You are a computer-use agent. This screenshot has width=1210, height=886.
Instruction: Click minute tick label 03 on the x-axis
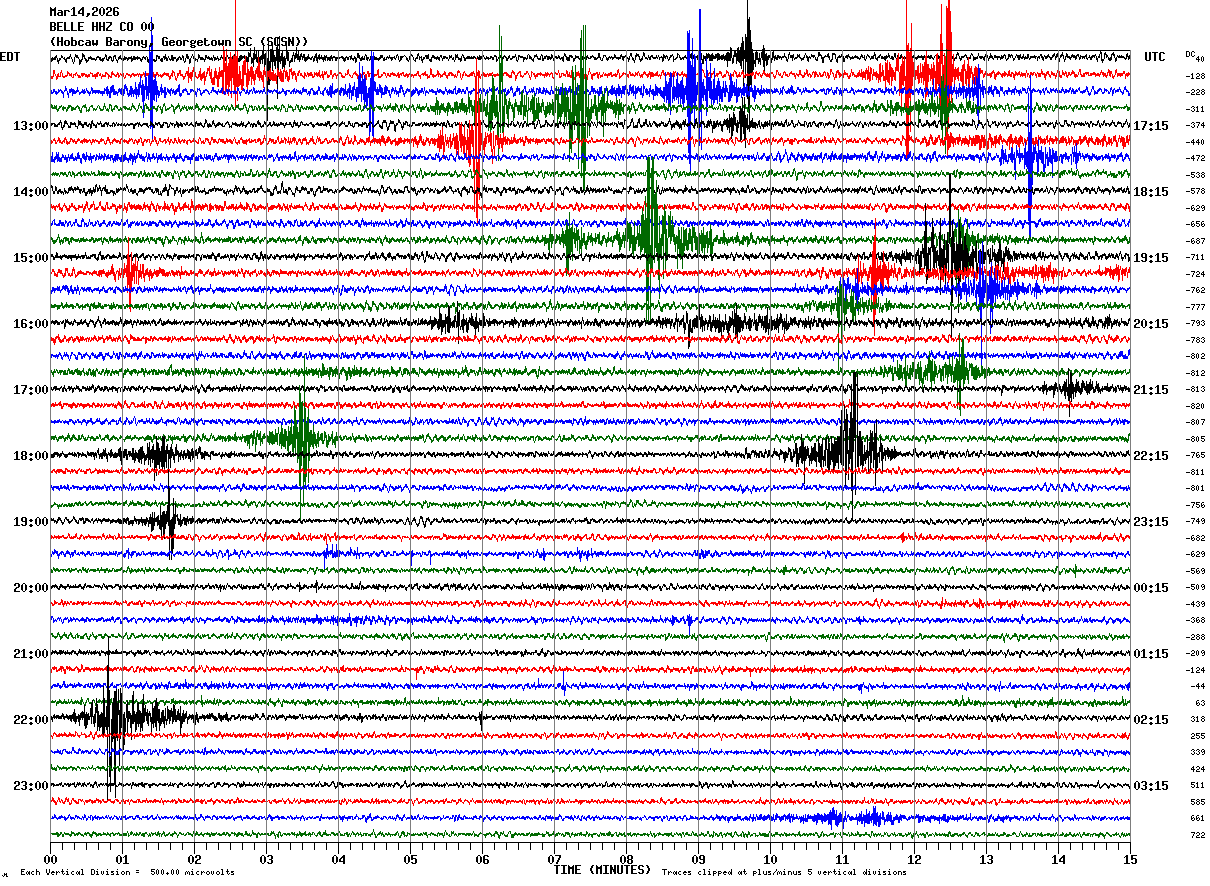click(x=266, y=858)
